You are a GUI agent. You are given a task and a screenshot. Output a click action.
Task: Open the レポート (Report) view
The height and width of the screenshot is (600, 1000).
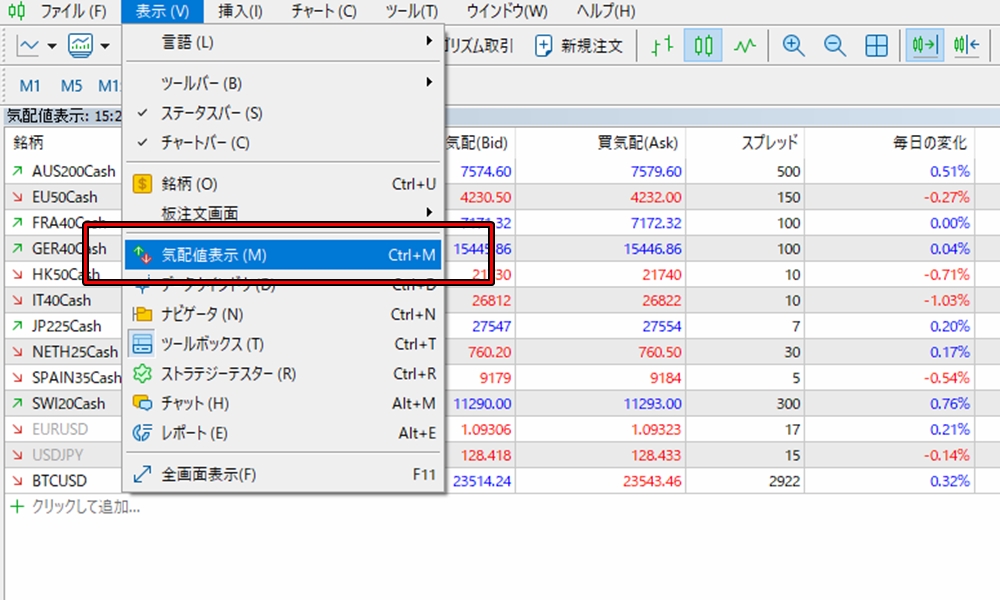click(194, 433)
